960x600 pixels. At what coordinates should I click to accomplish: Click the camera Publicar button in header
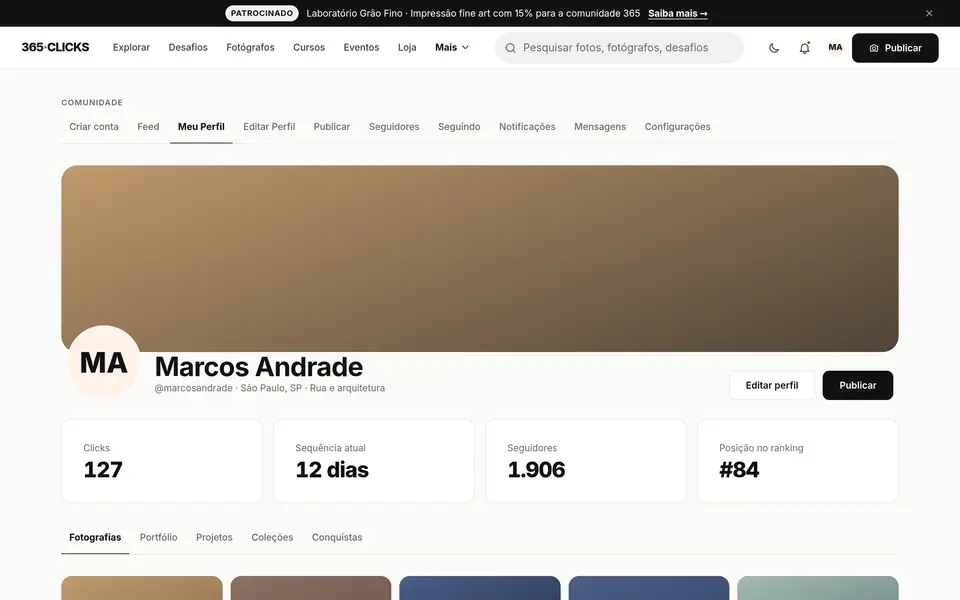coord(895,48)
